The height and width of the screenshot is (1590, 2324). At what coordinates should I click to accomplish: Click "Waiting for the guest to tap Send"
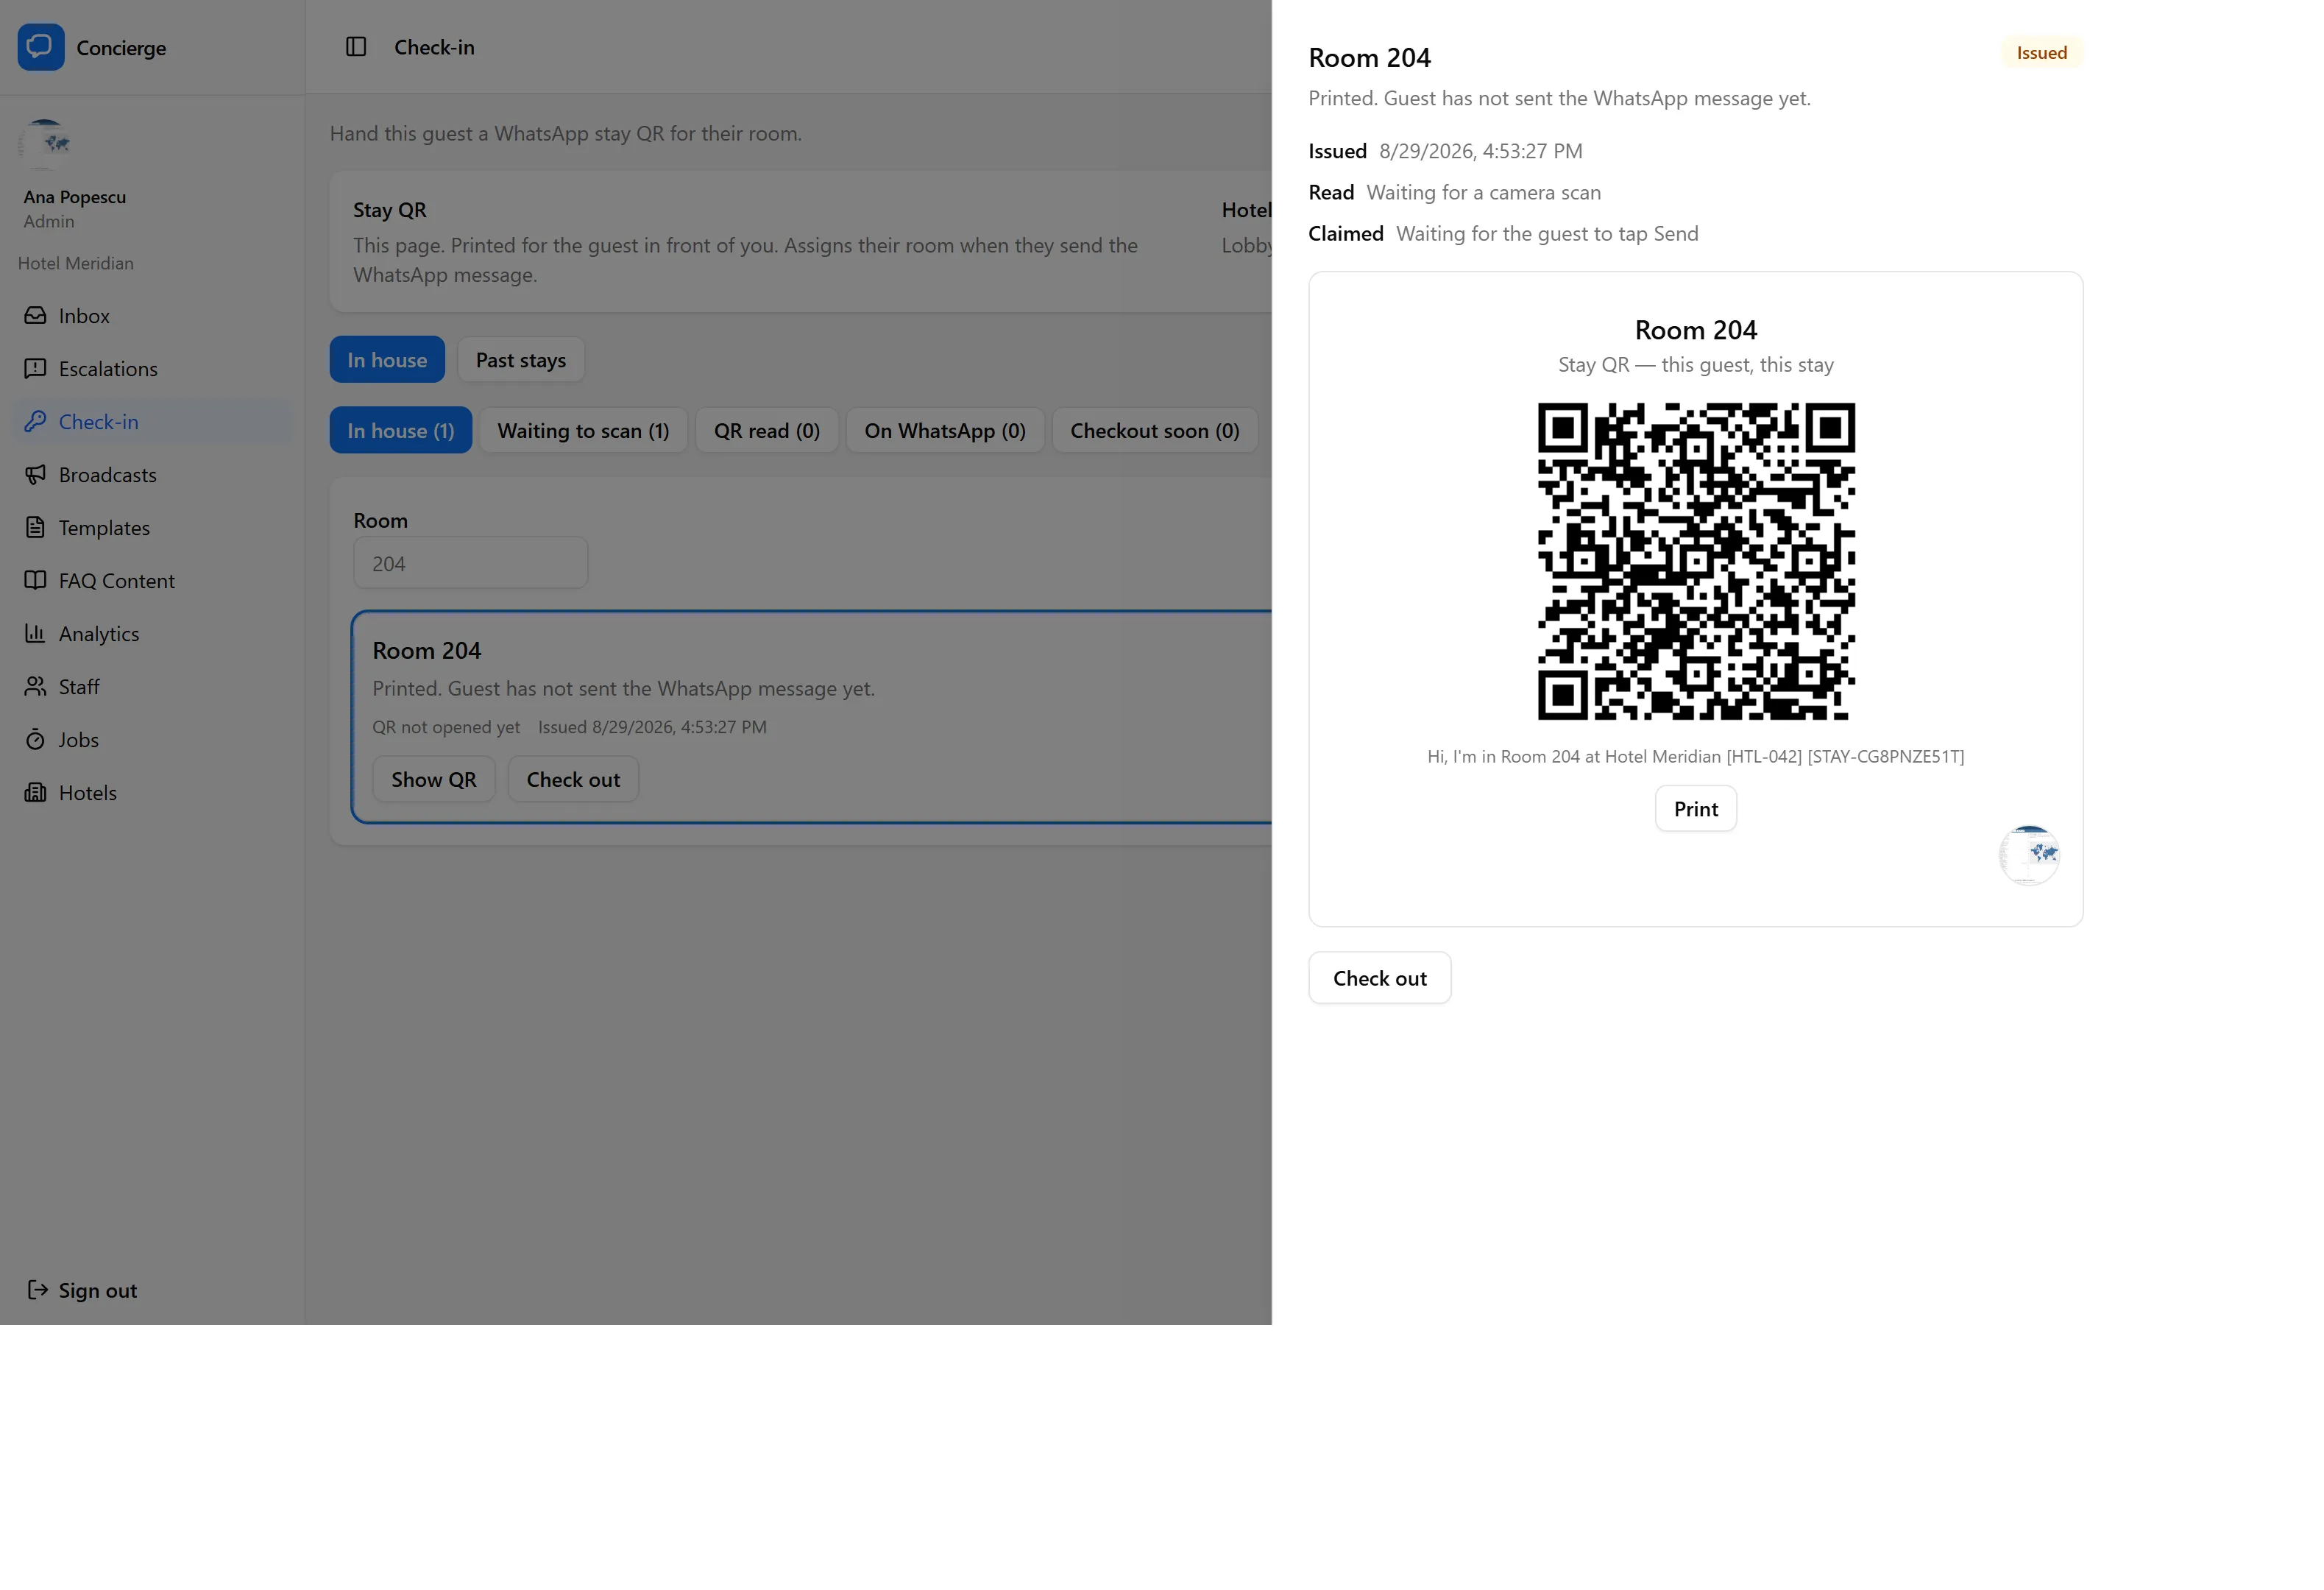pos(1547,233)
